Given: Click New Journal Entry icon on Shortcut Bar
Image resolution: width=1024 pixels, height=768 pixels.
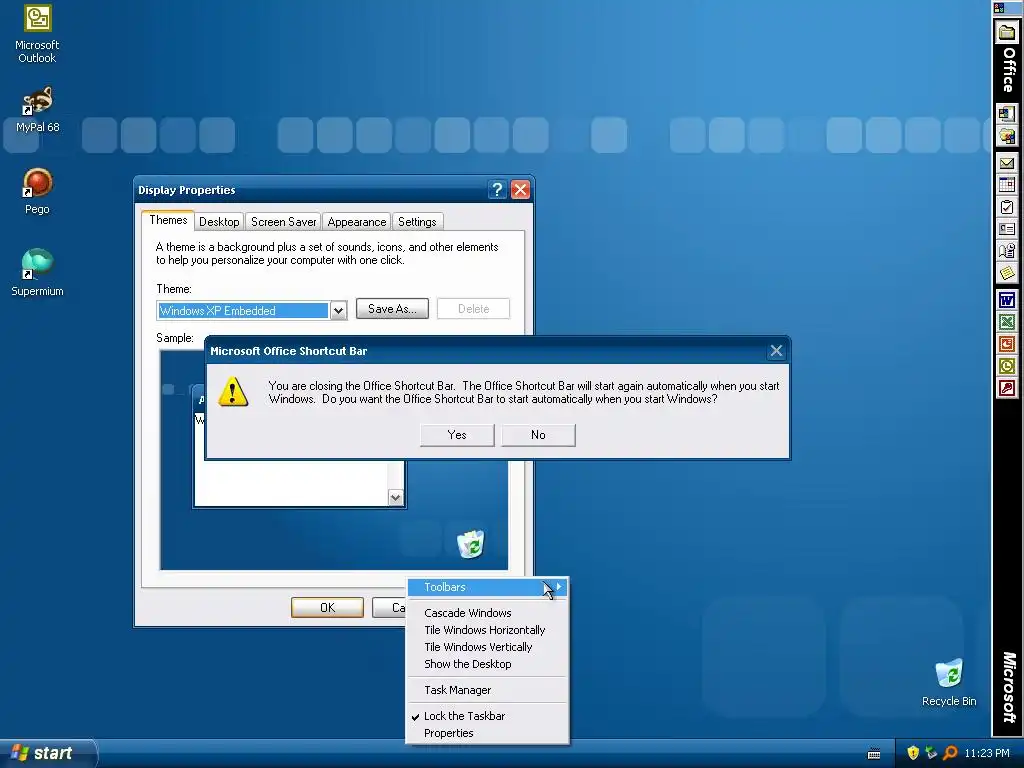Looking at the screenshot, I should pyautogui.click(x=1006, y=251).
